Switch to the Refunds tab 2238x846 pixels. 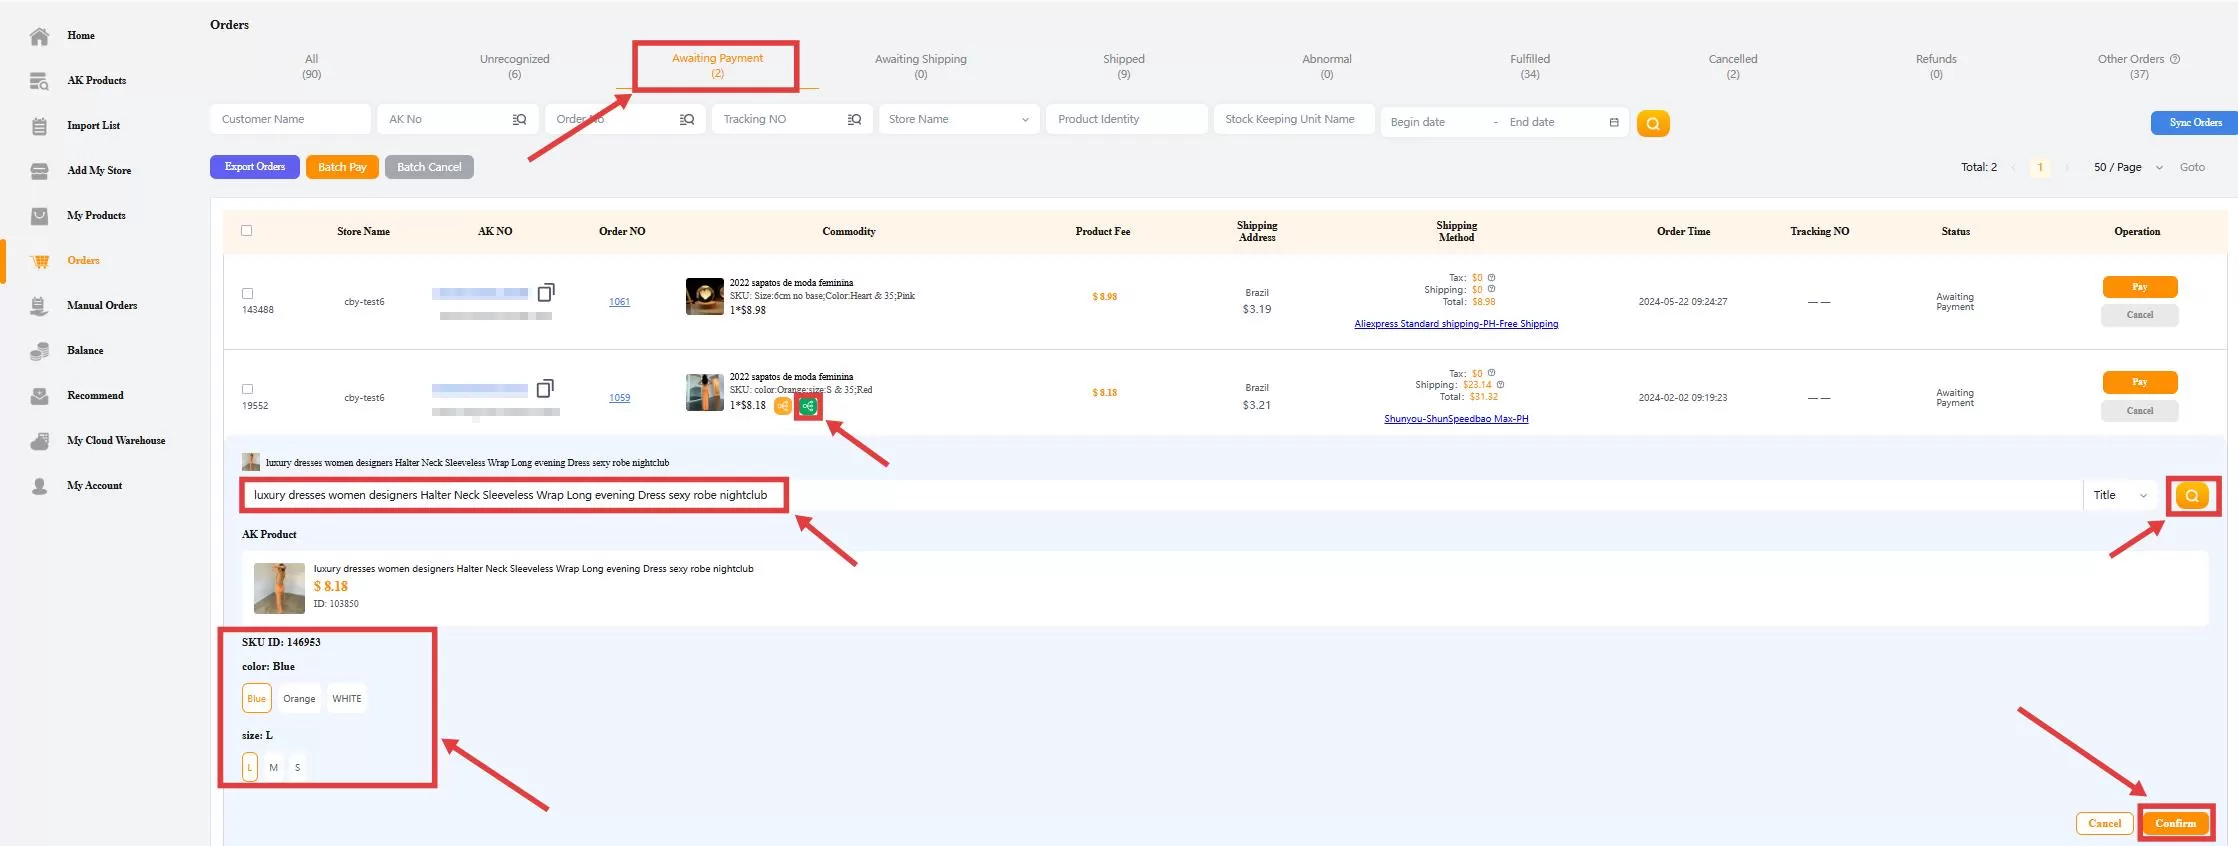tap(1936, 66)
